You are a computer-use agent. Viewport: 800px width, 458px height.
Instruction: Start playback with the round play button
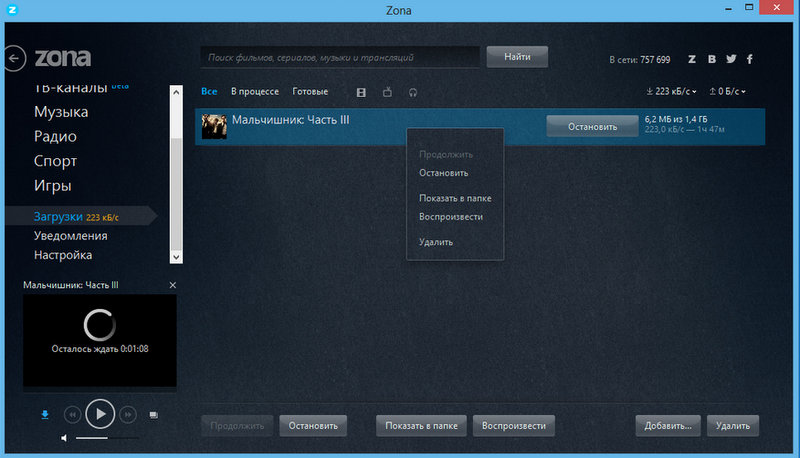pyautogui.click(x=100, y=414)
